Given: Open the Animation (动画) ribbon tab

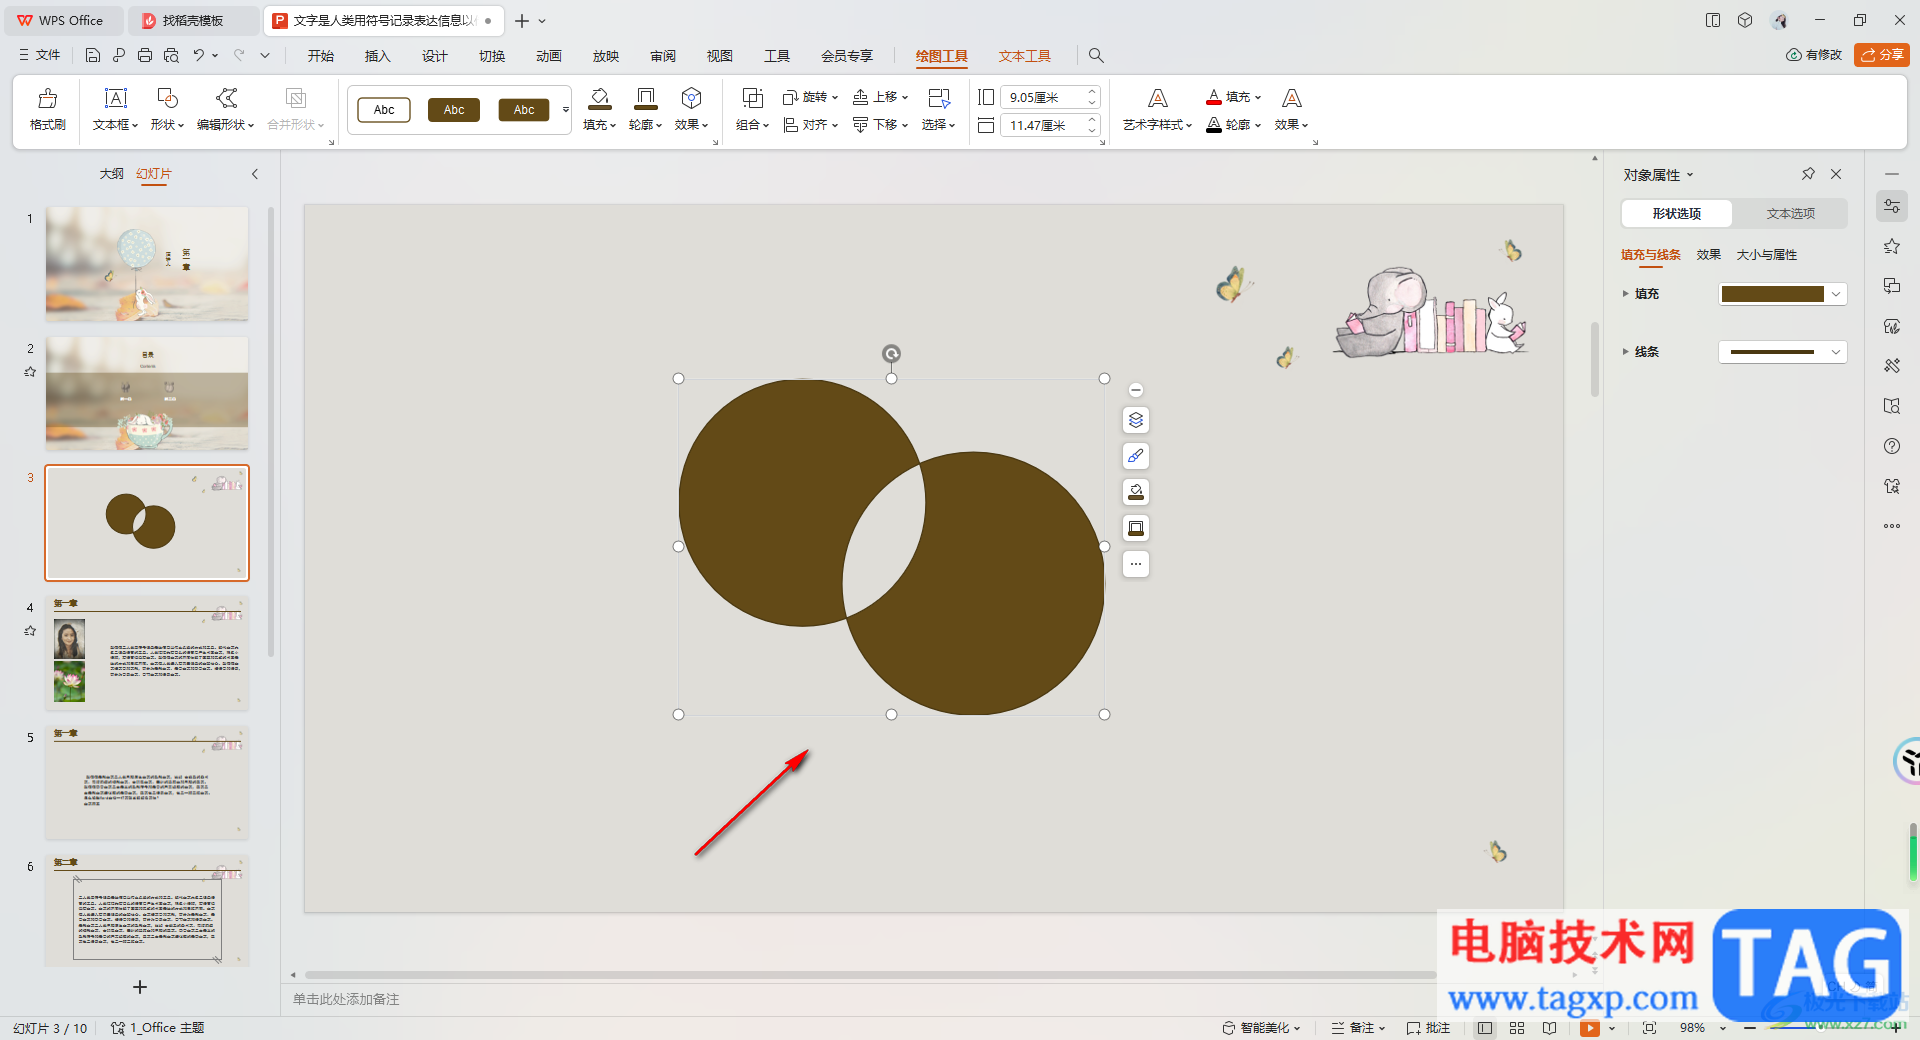Looking at the screenshot, I should [x=548, y=56].
